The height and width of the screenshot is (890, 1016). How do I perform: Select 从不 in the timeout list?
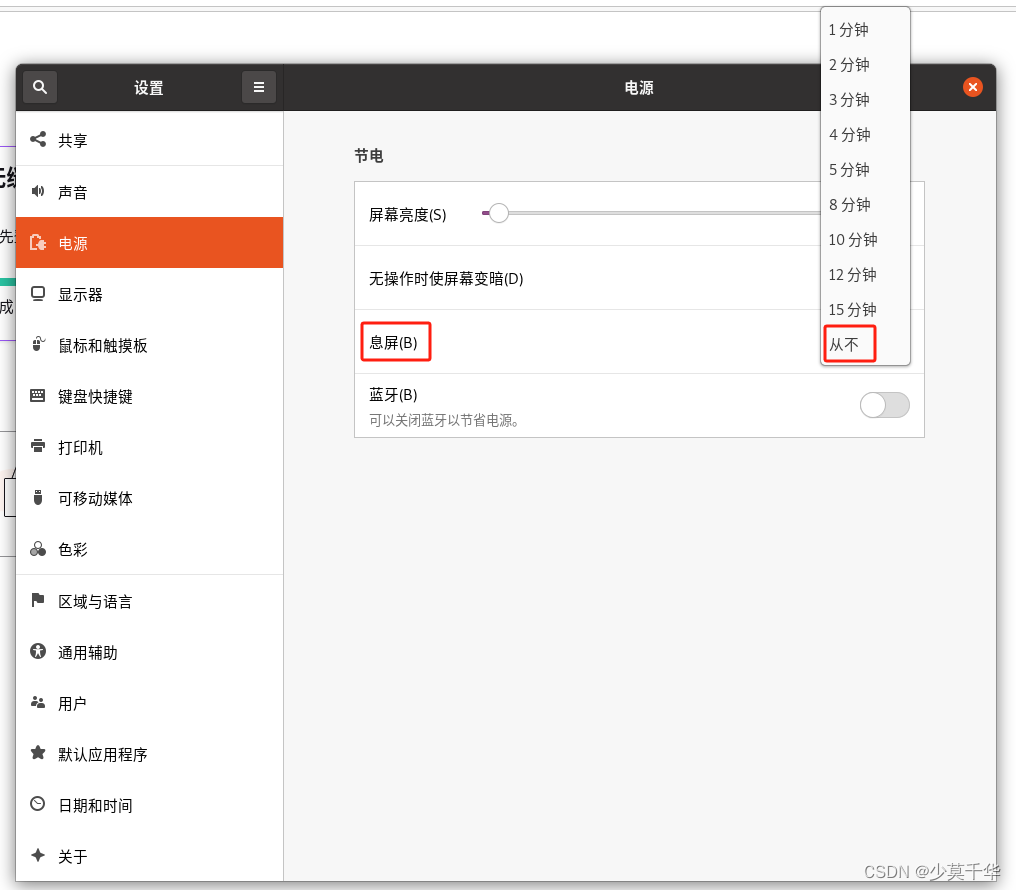coord(848,343)
